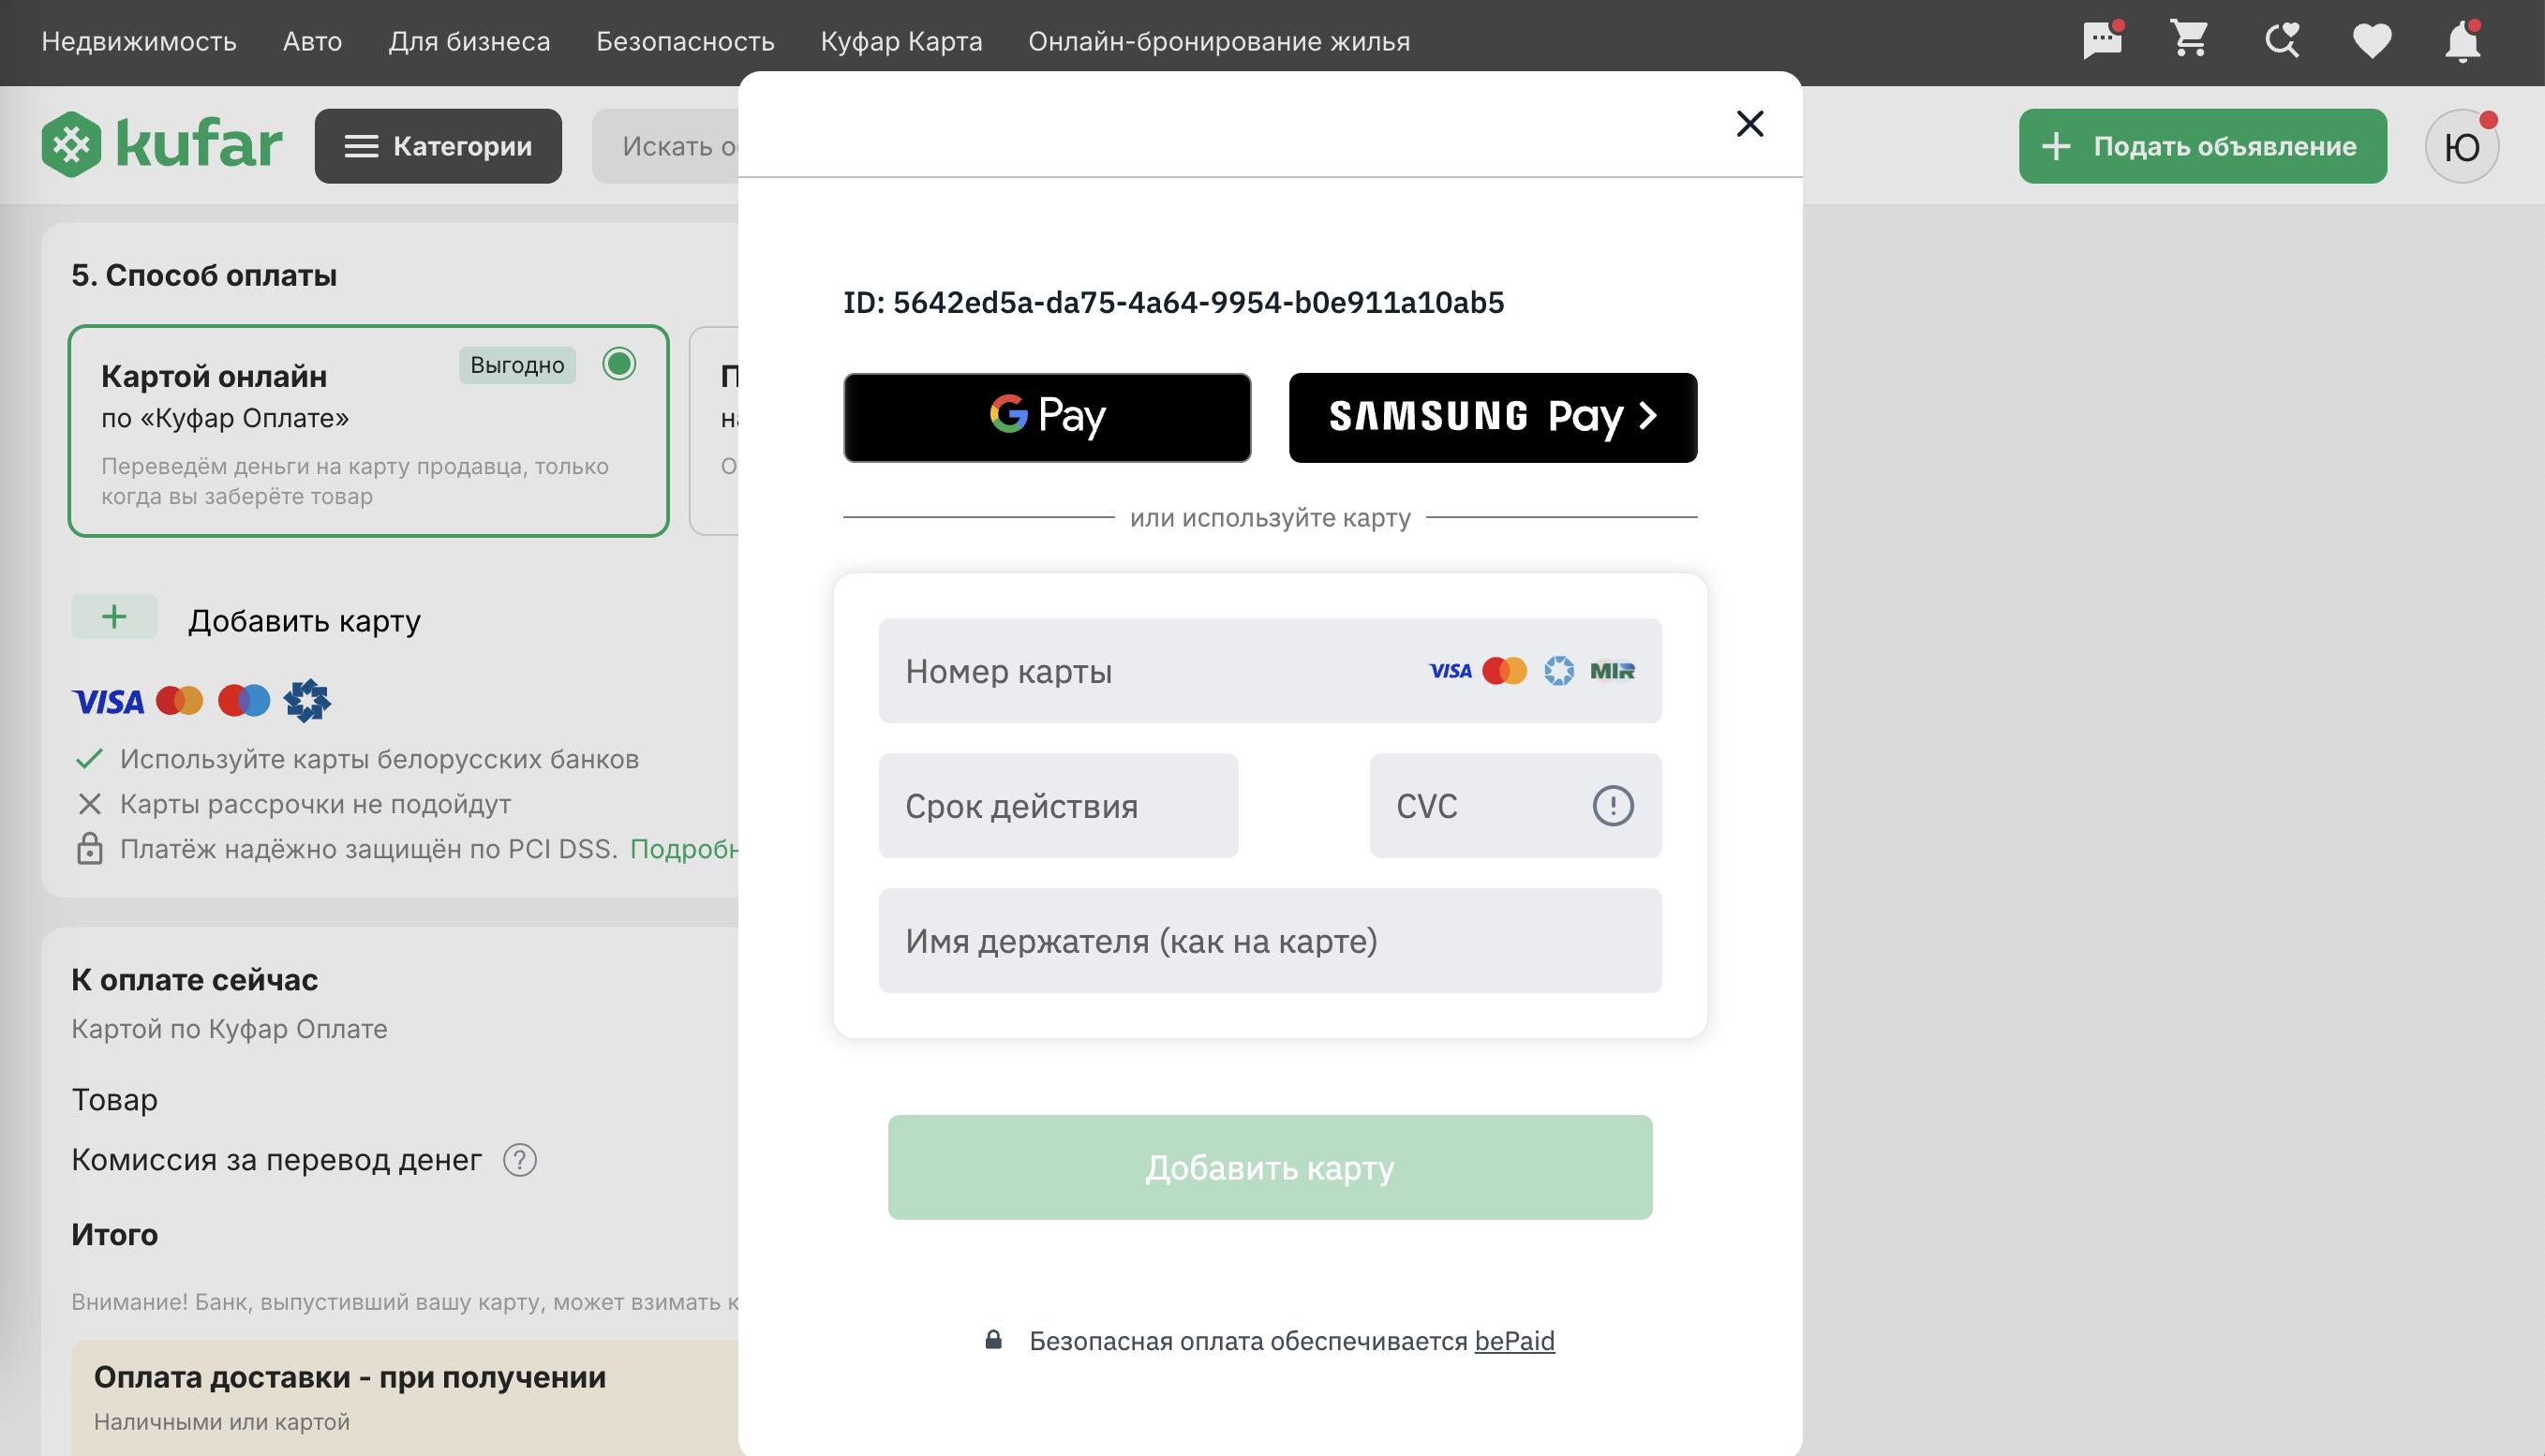Open saved searches heart-magnifier icon

coord(2281,40)
